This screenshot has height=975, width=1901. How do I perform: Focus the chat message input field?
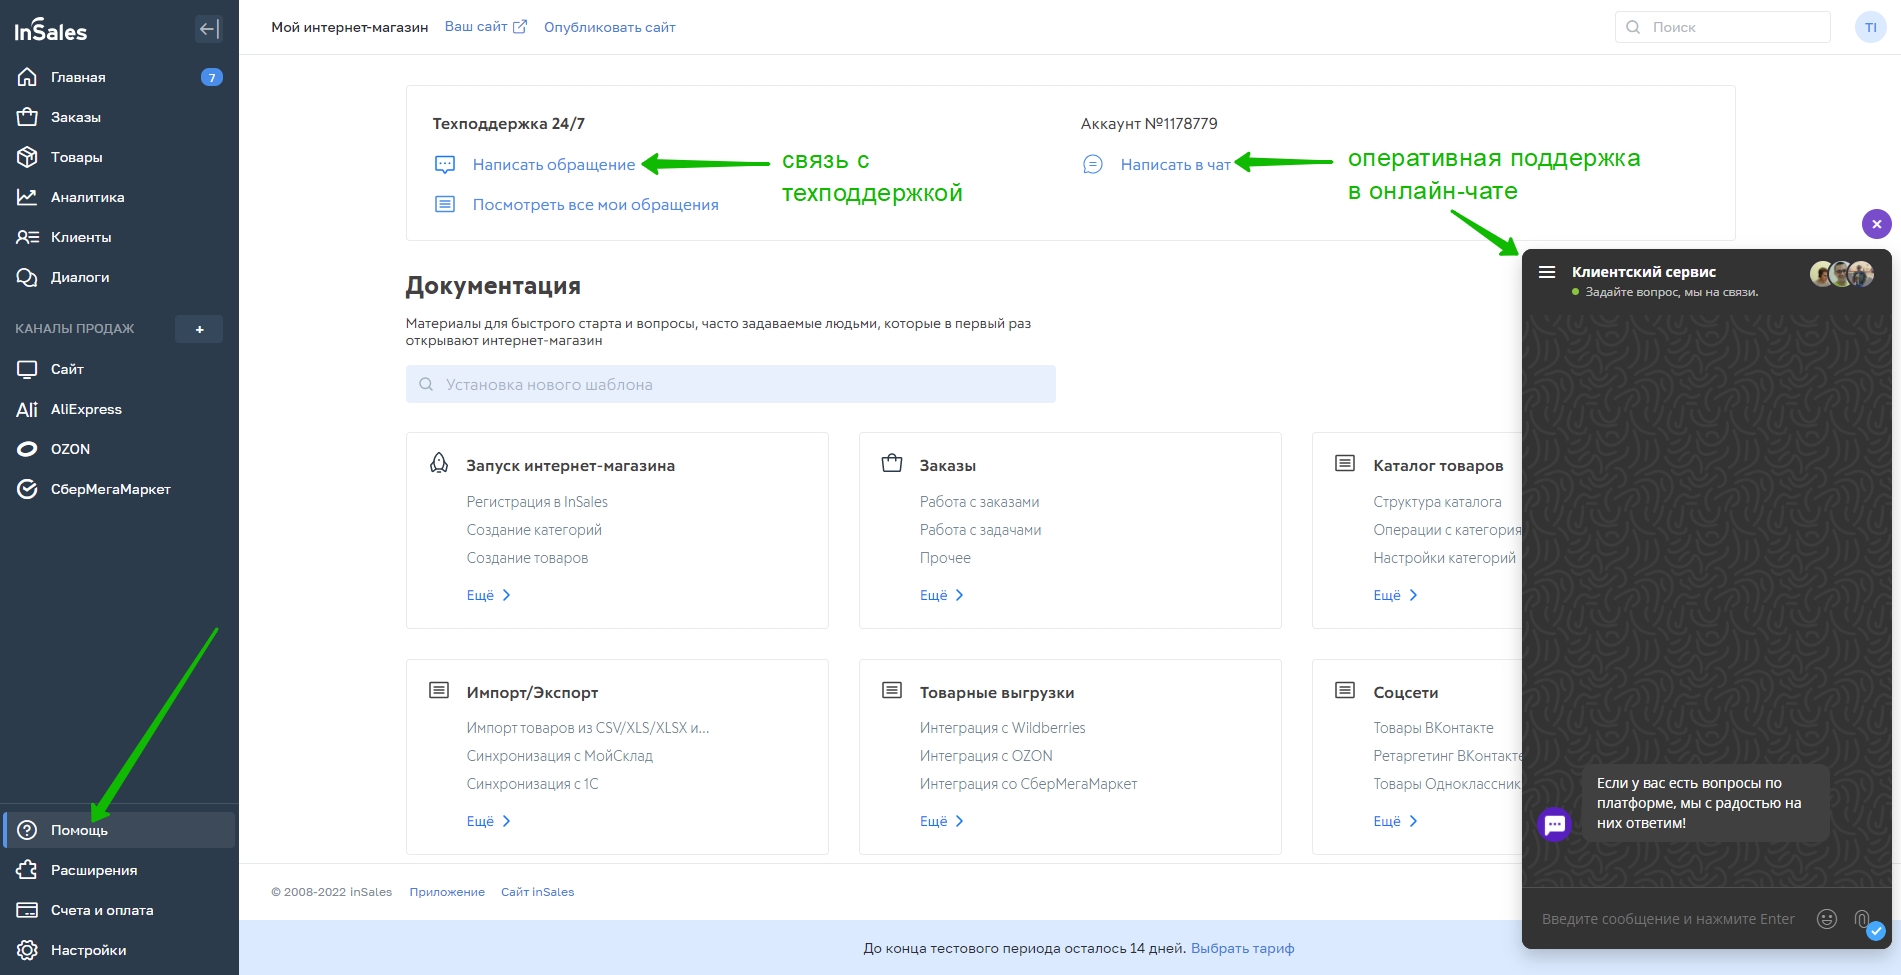(1668, 919)
